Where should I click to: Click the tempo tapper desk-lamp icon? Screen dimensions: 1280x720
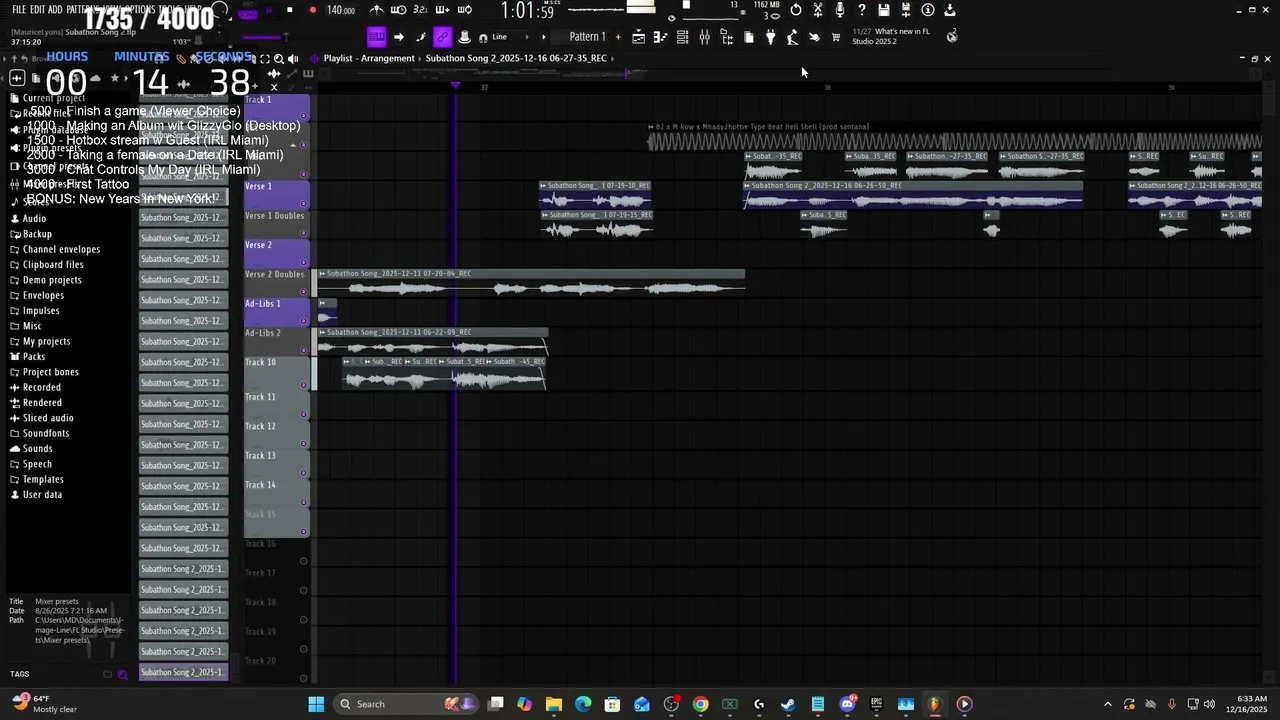793,37
